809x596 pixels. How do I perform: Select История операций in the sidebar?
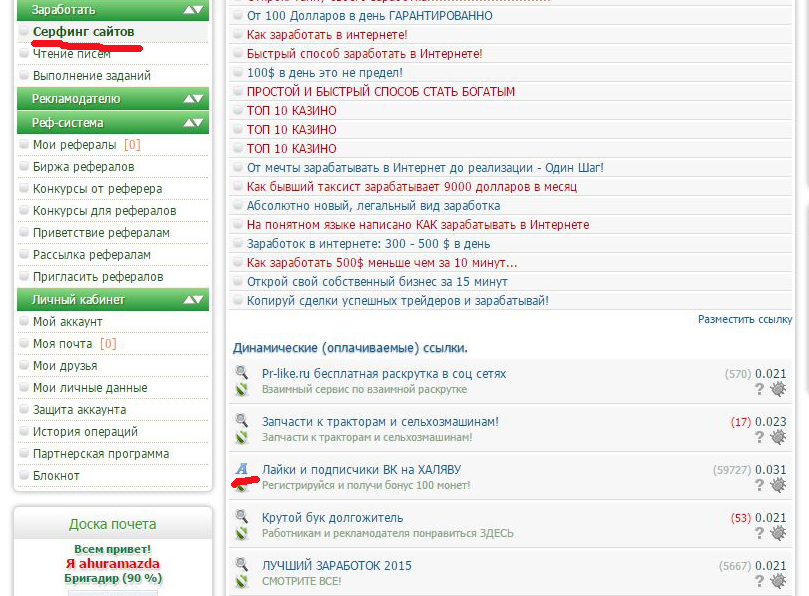click(85, 431)
